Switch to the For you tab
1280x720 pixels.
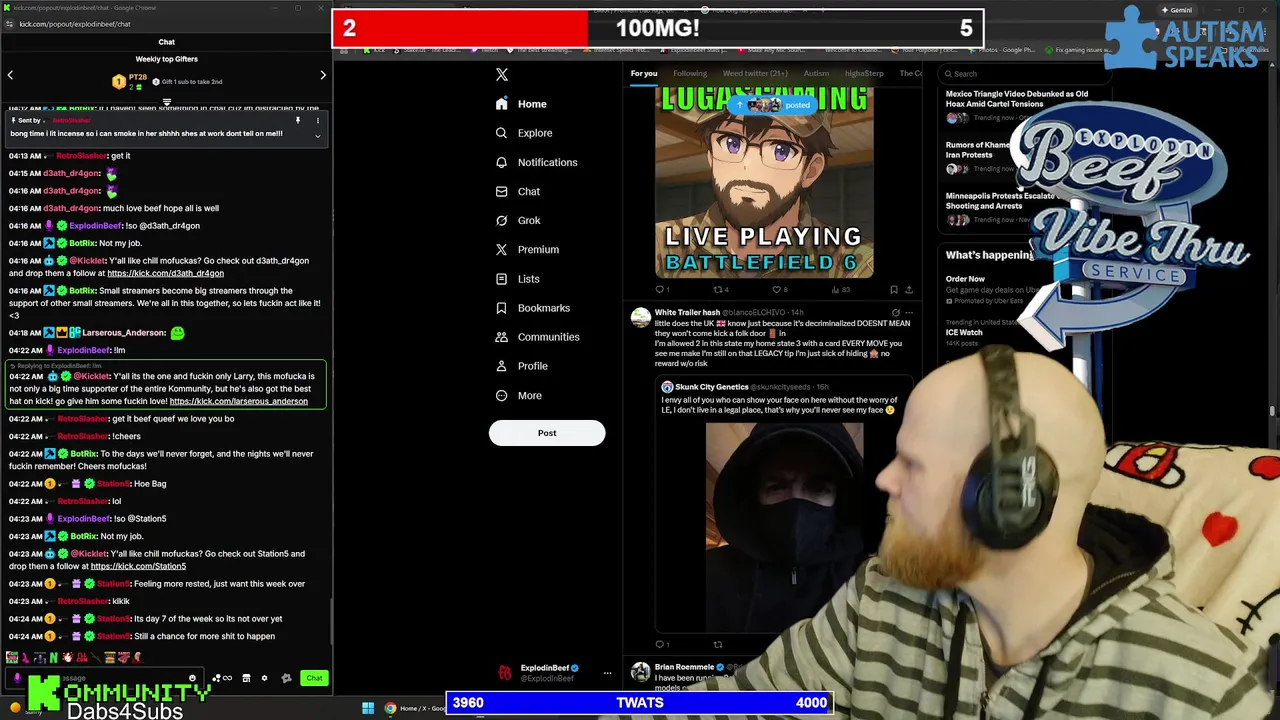(x=644, y=73)
